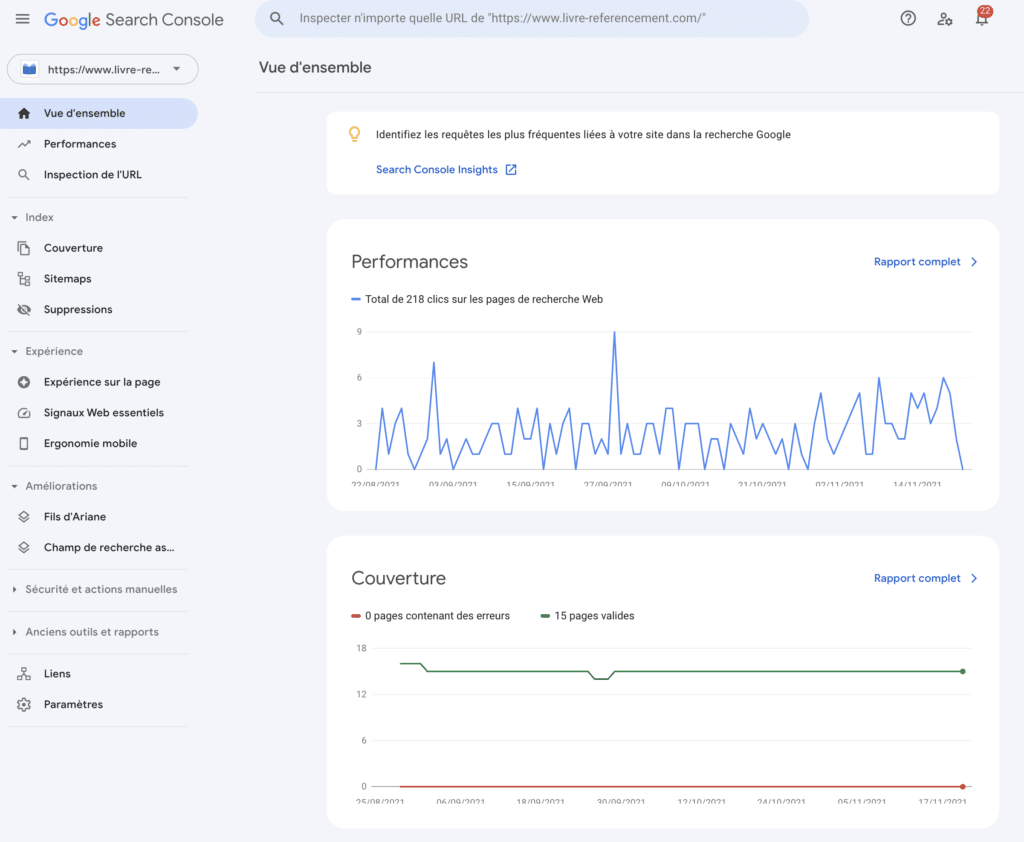1024x842 pixels.
Task: Click the magnifier icon beside Inspection de l'URL
Action: coord(24,175)
